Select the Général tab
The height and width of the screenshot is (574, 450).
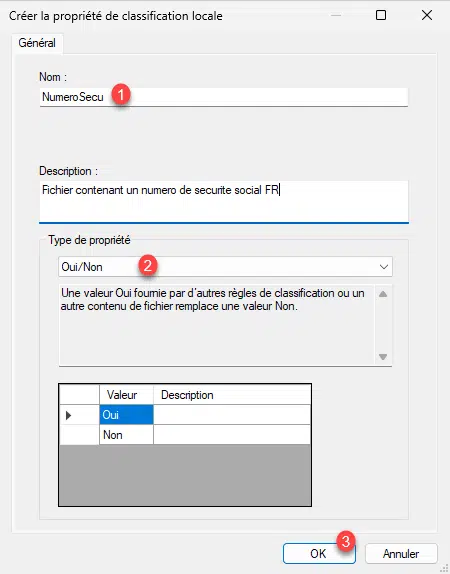[37, 43]
